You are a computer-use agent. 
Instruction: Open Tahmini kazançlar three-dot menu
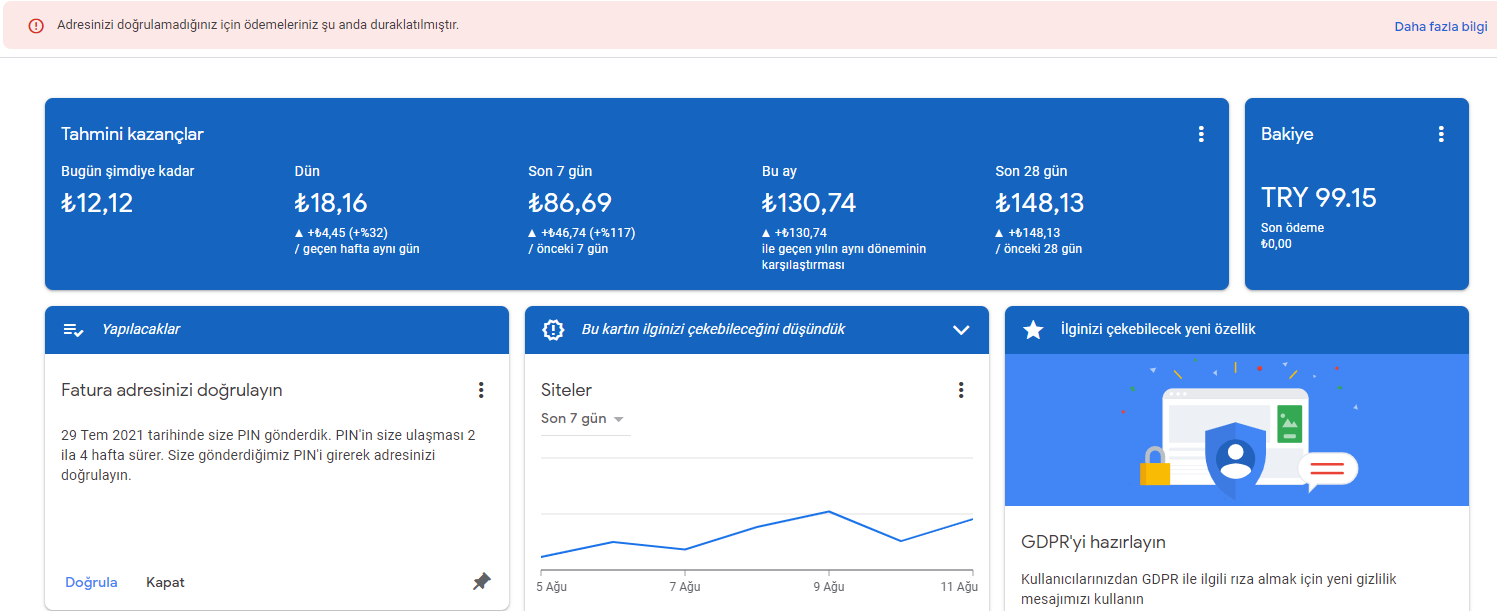coord(1201,134)
